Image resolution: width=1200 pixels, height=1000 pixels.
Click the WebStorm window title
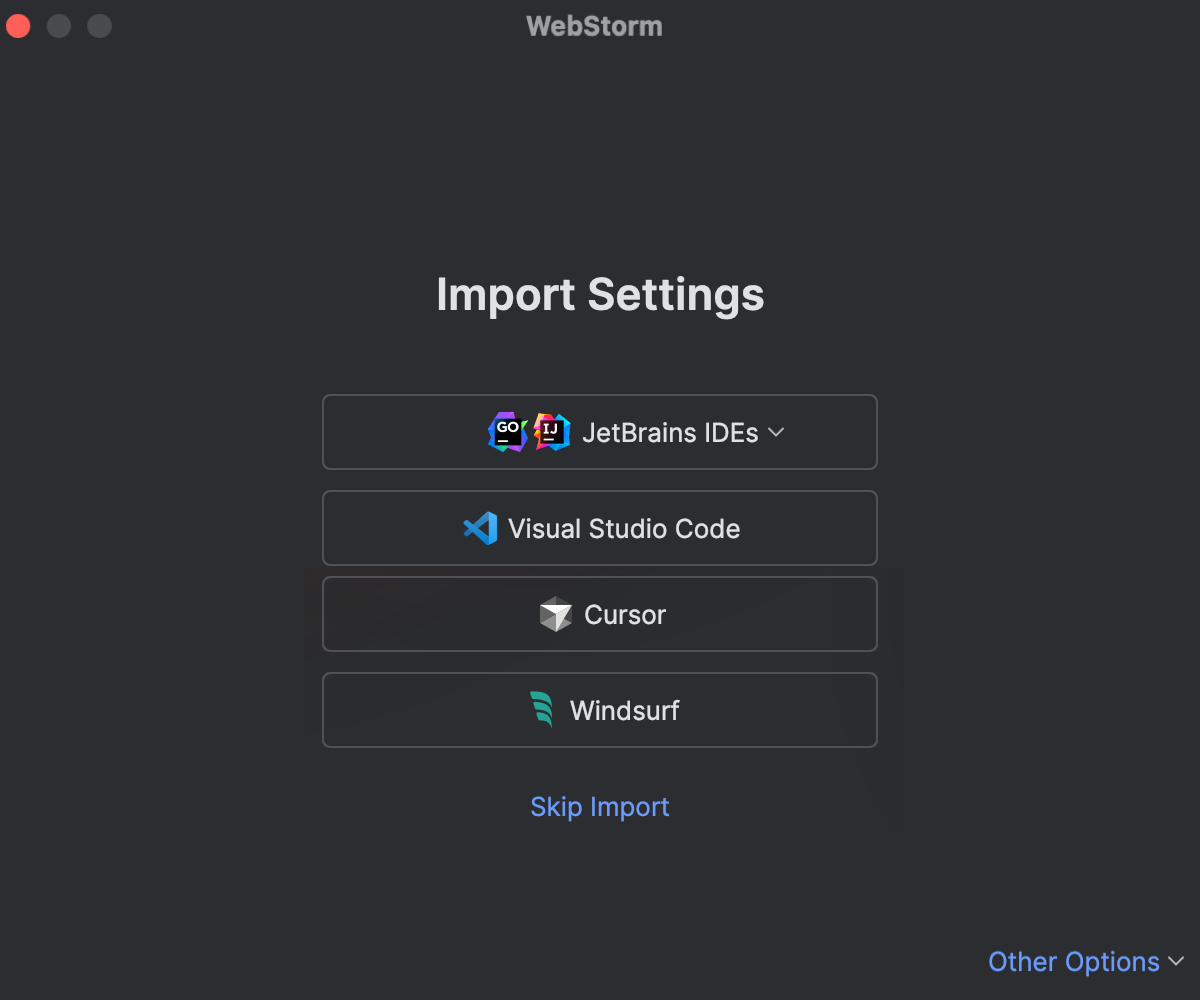point(594,26)
